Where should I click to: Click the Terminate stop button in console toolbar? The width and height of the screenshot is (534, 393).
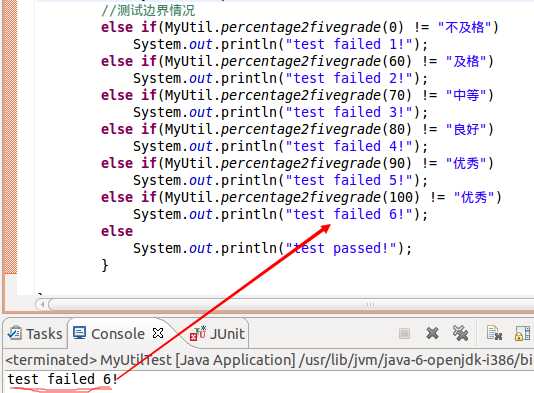(404, 333)
